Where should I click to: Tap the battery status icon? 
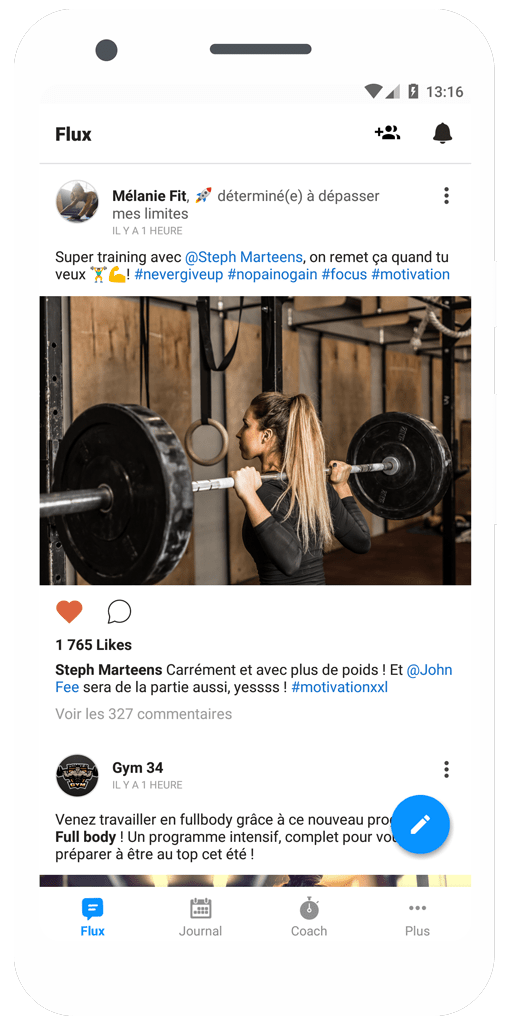413,91
